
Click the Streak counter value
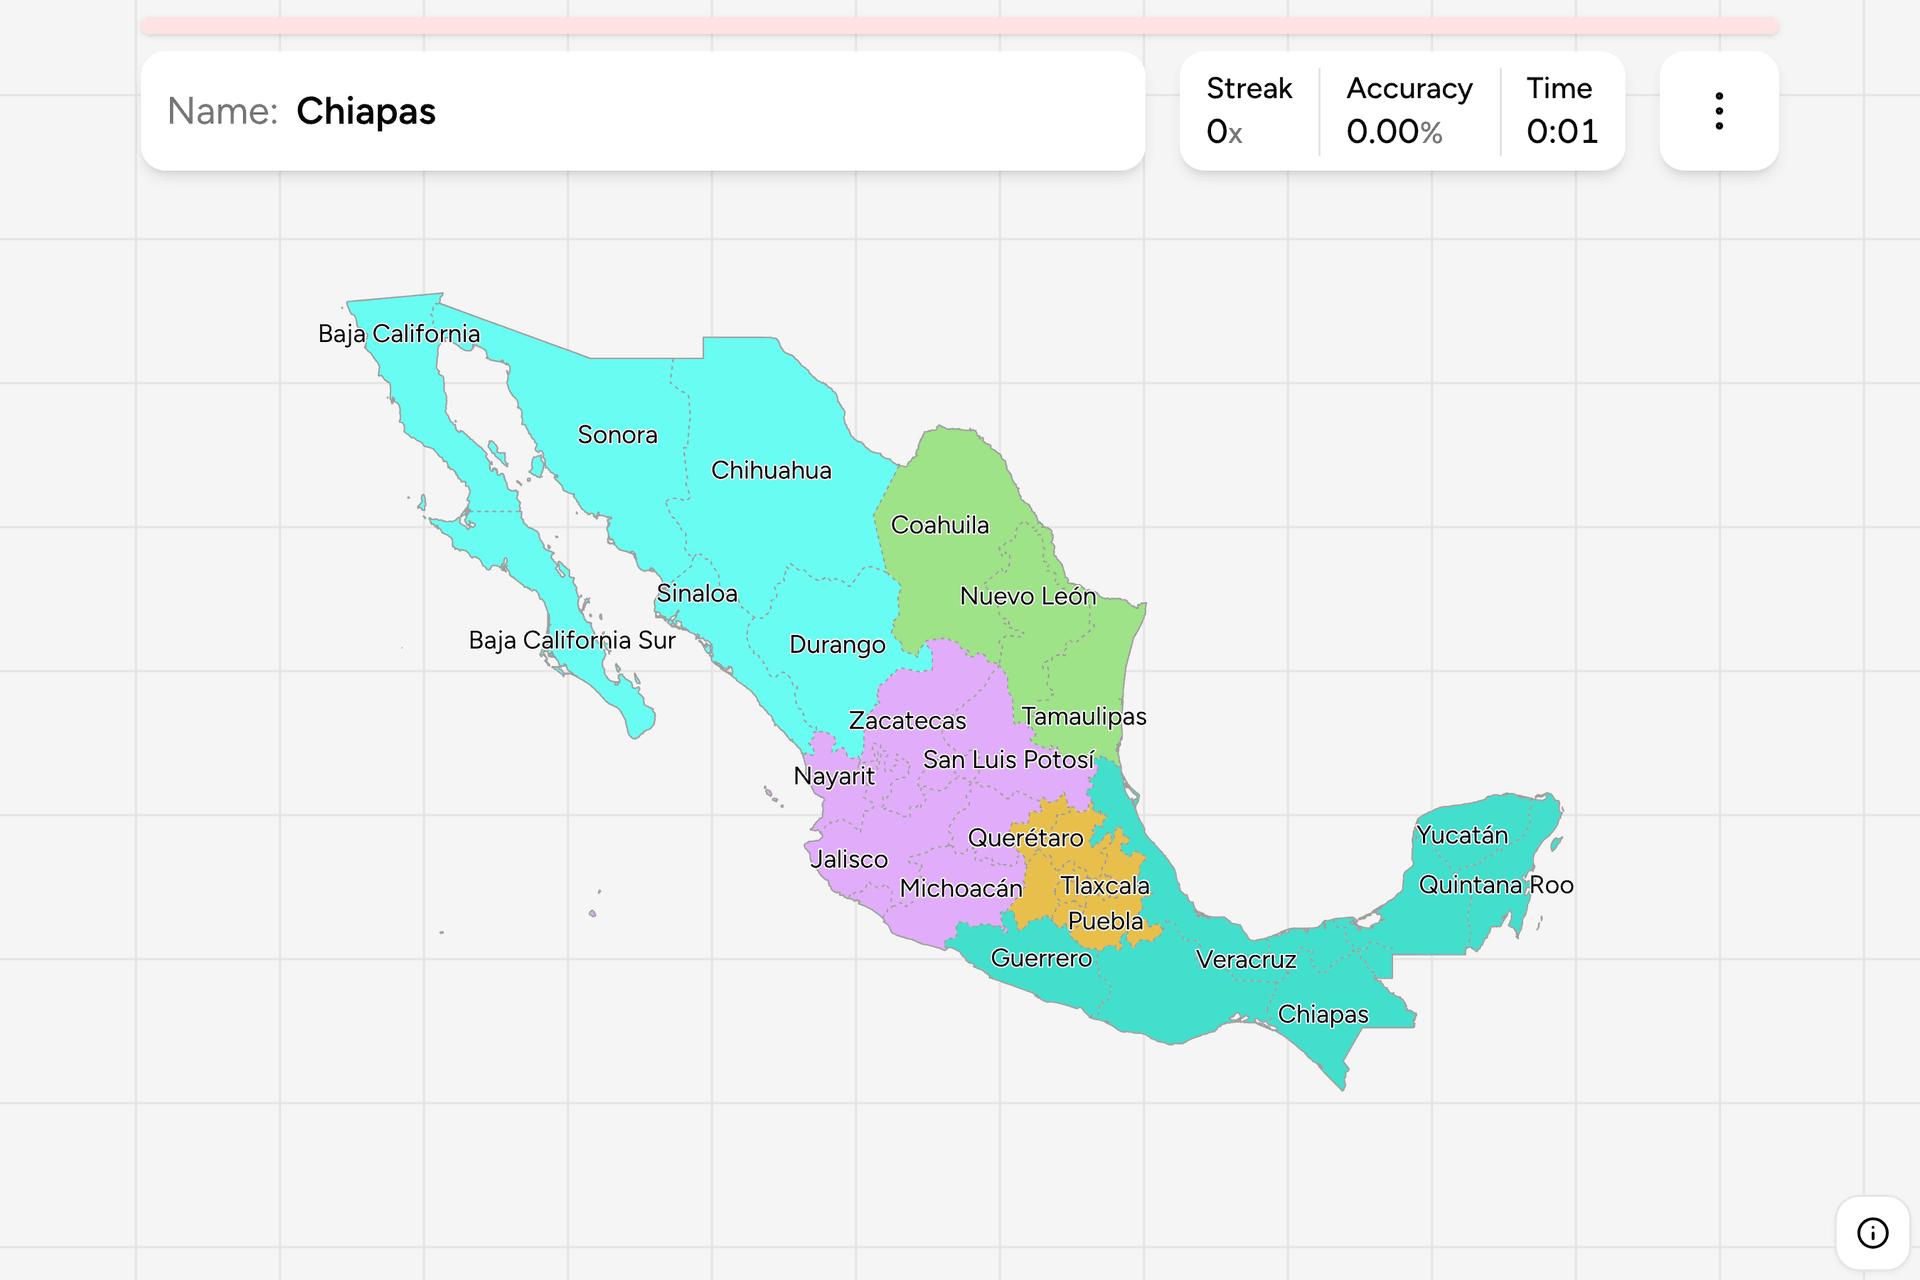[x=1224, y=131]
